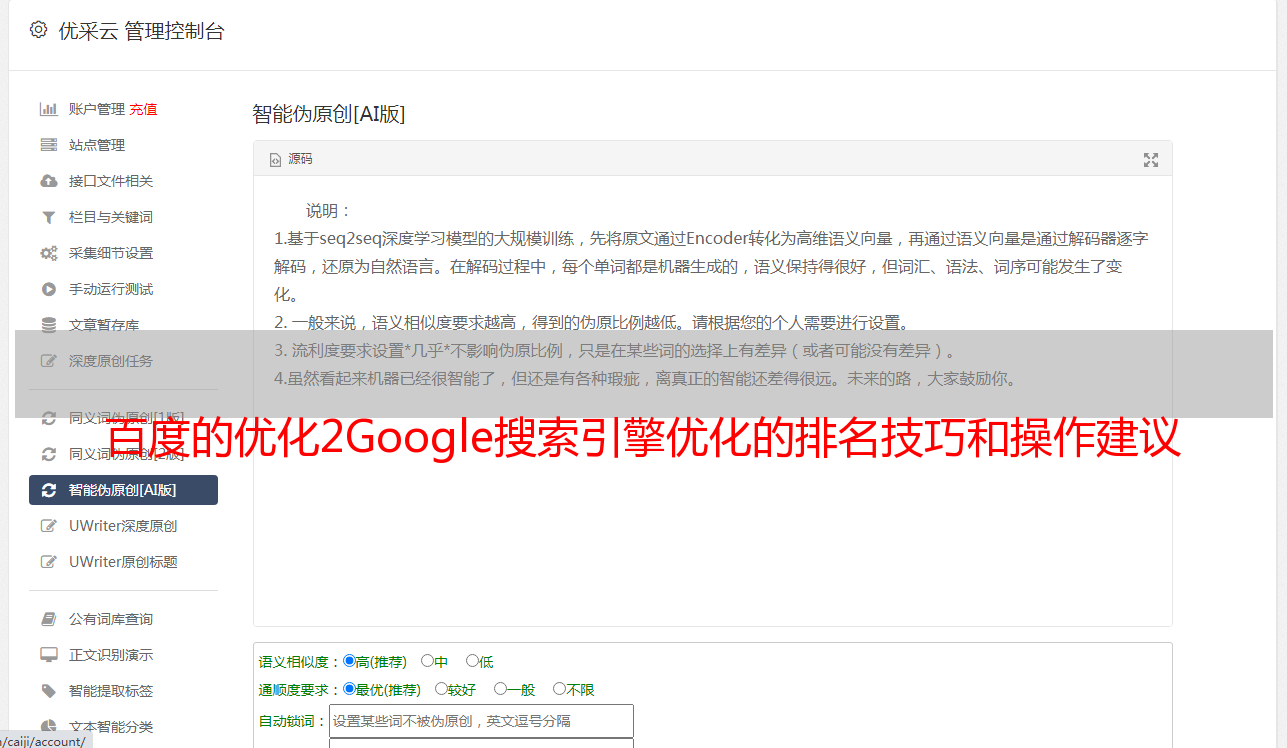The height and width of the screenshot is (748, 1287).
Task: Select 不限 for 通顺度要求
Action: (559, 689)
